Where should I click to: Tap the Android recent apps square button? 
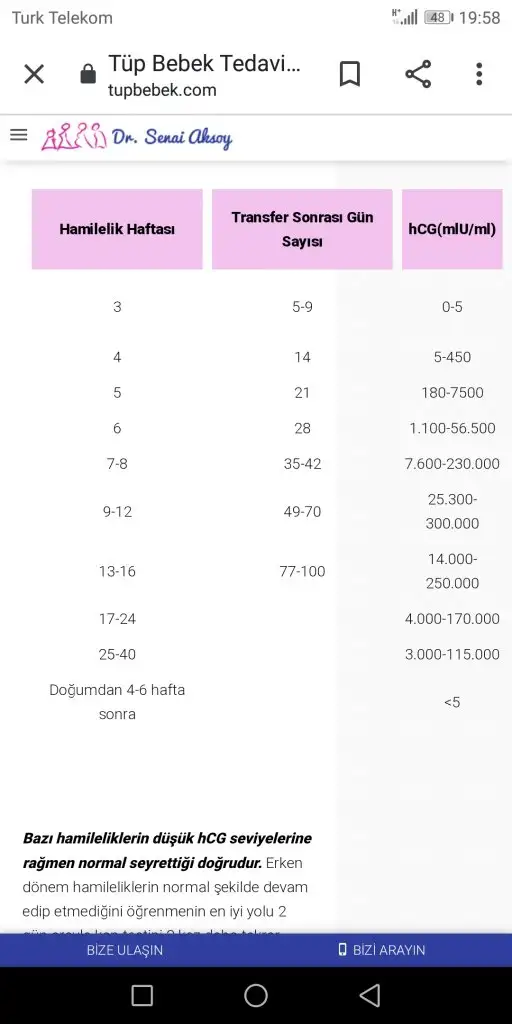pos(142,995)
